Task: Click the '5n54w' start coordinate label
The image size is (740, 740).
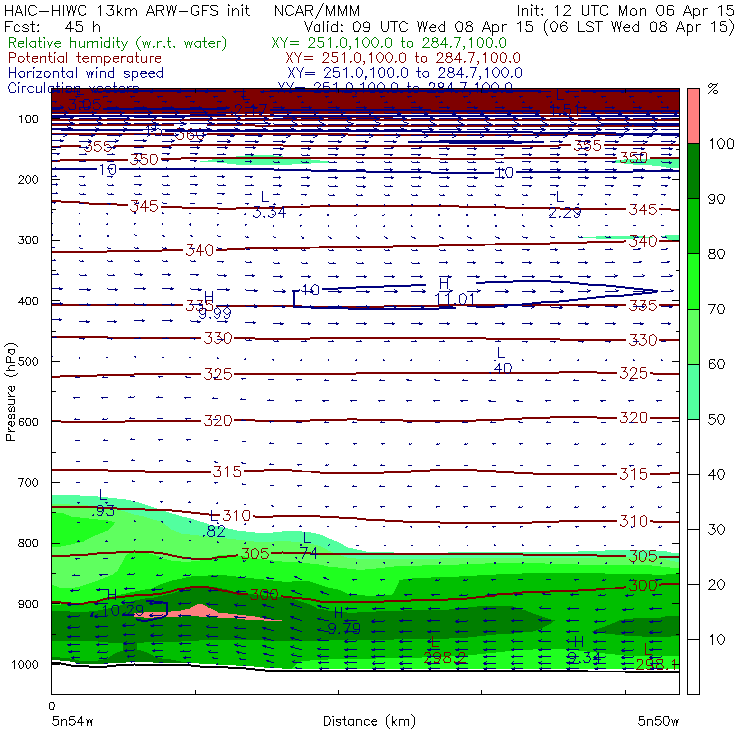Action: coord(72,721)
